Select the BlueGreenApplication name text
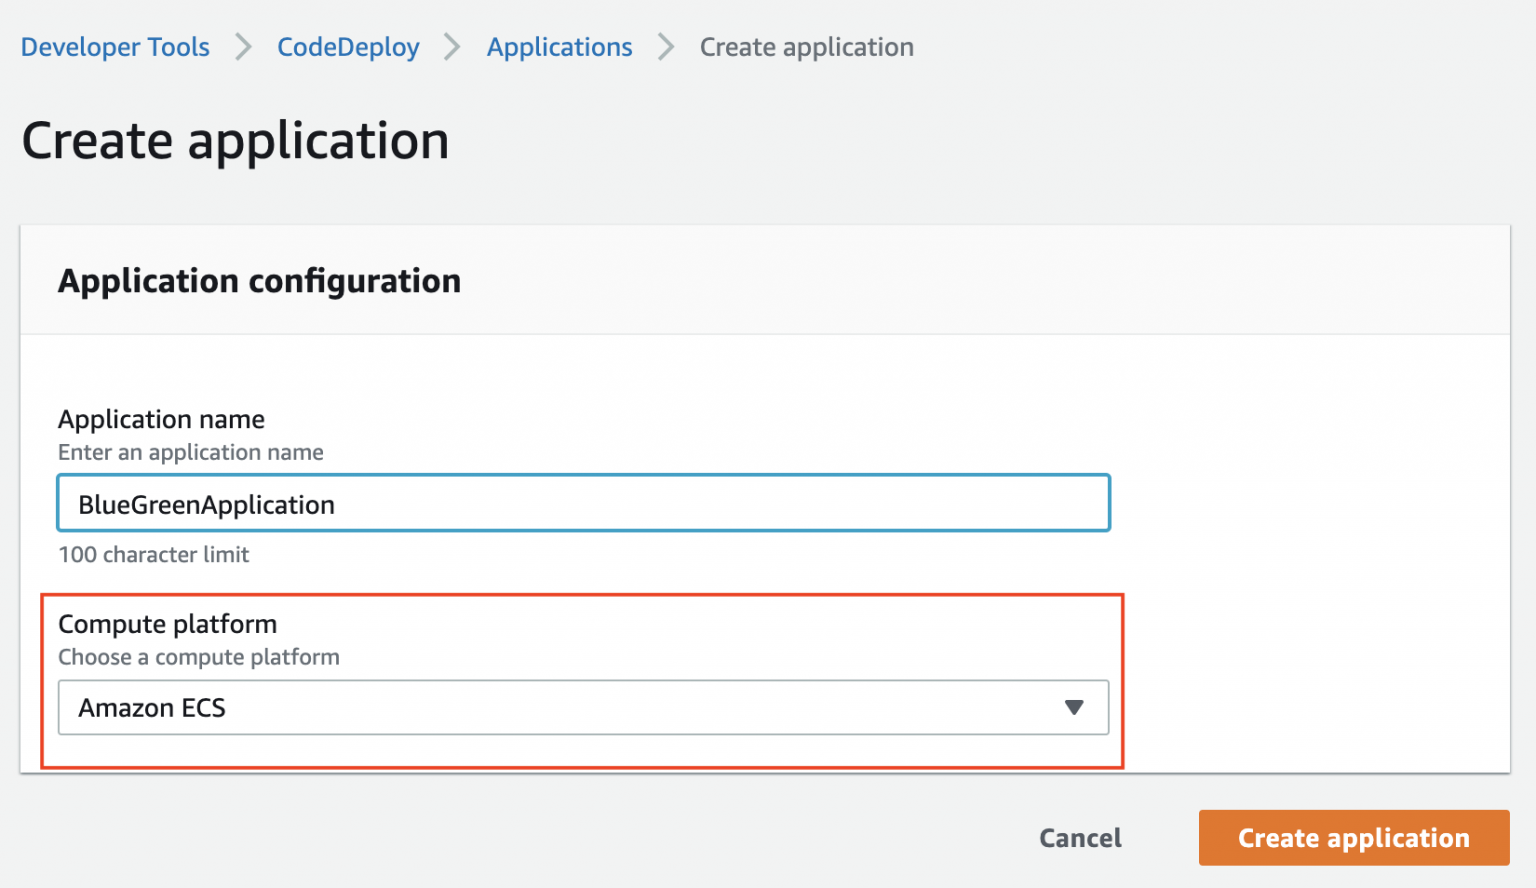 (x=205, y=504)
